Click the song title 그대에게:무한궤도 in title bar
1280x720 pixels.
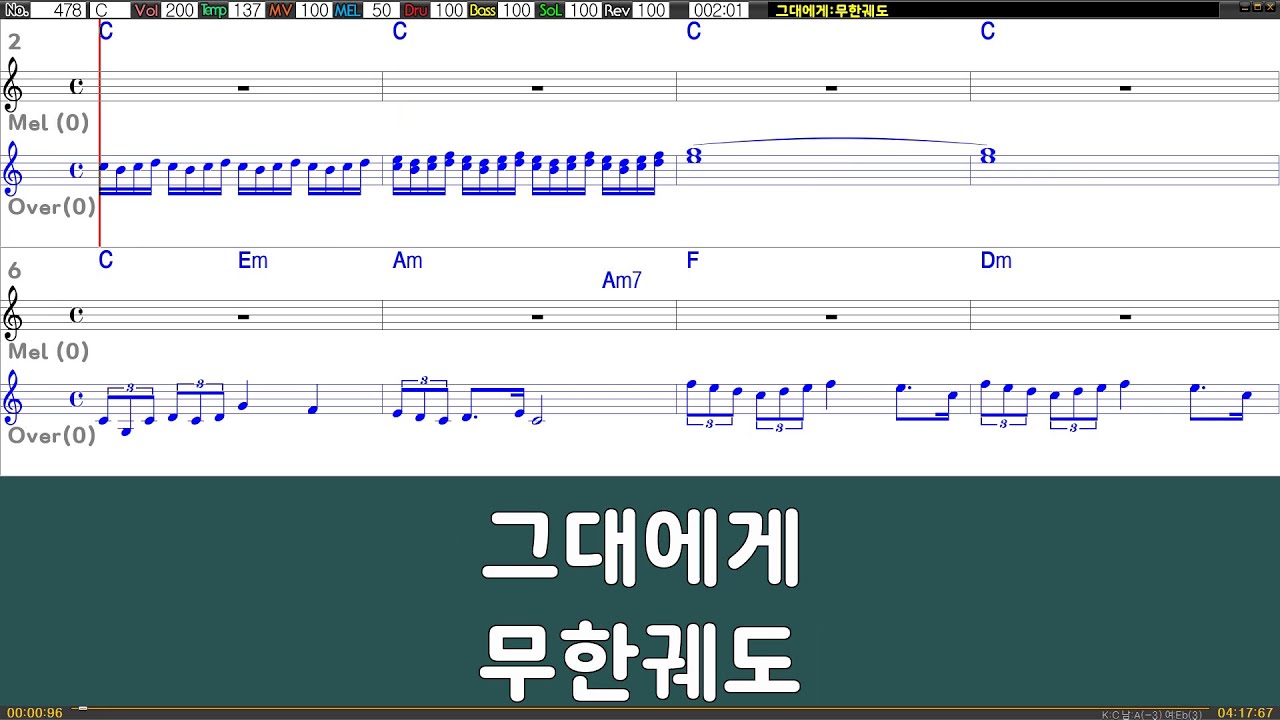tap(832, 11)
